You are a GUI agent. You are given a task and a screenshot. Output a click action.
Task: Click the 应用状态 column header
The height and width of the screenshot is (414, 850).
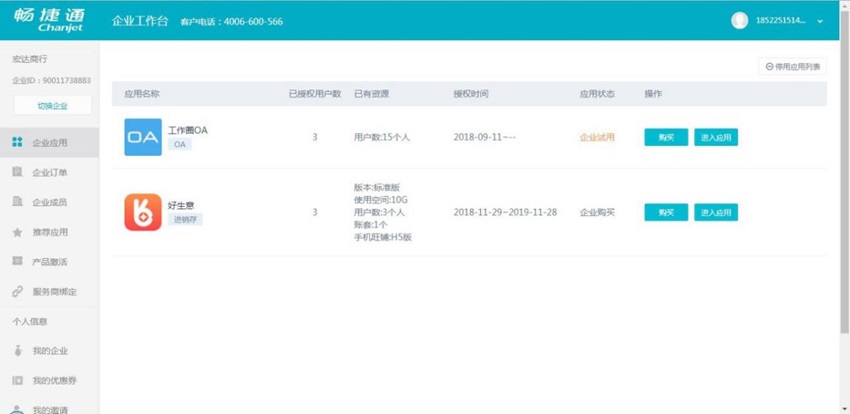pos(597,94)
